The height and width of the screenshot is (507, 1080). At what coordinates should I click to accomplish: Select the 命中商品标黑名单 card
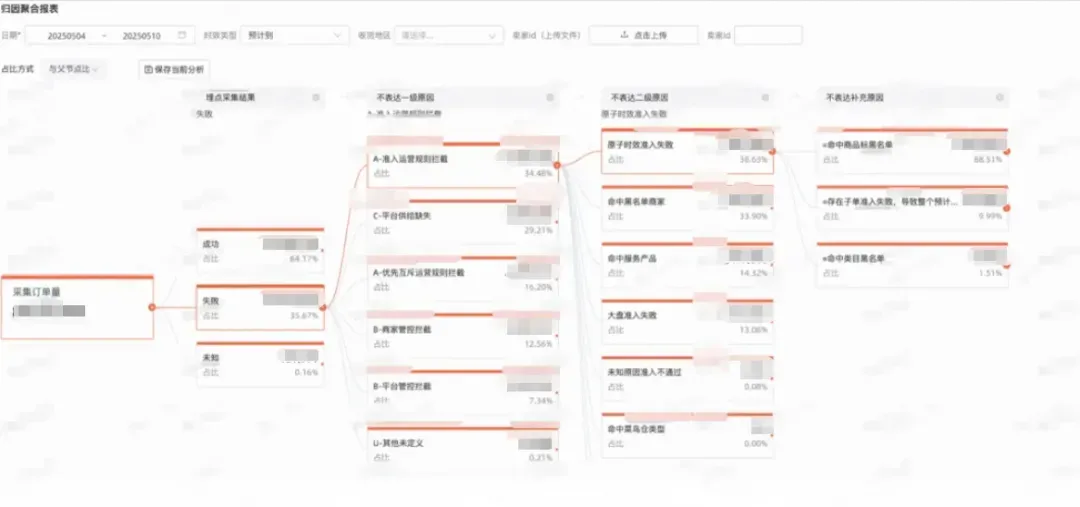(913, 152)
